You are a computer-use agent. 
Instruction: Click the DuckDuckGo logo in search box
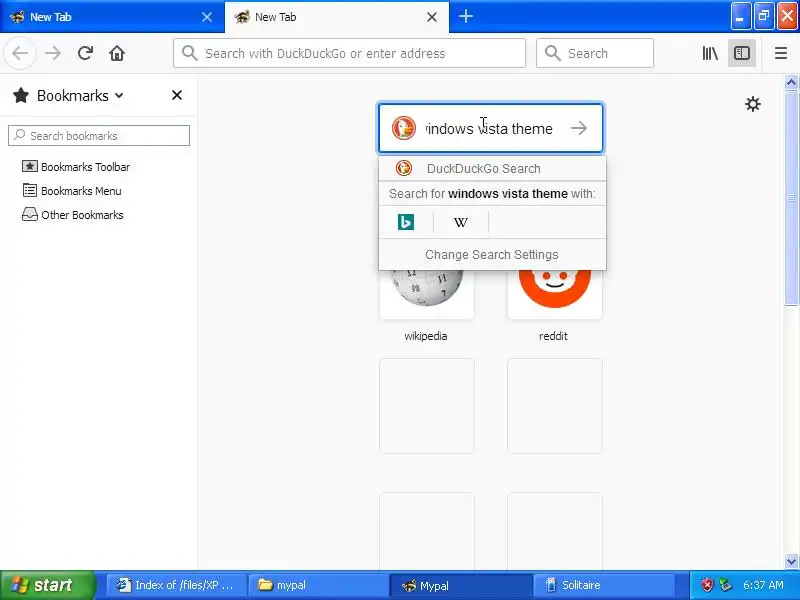[404, 128]
